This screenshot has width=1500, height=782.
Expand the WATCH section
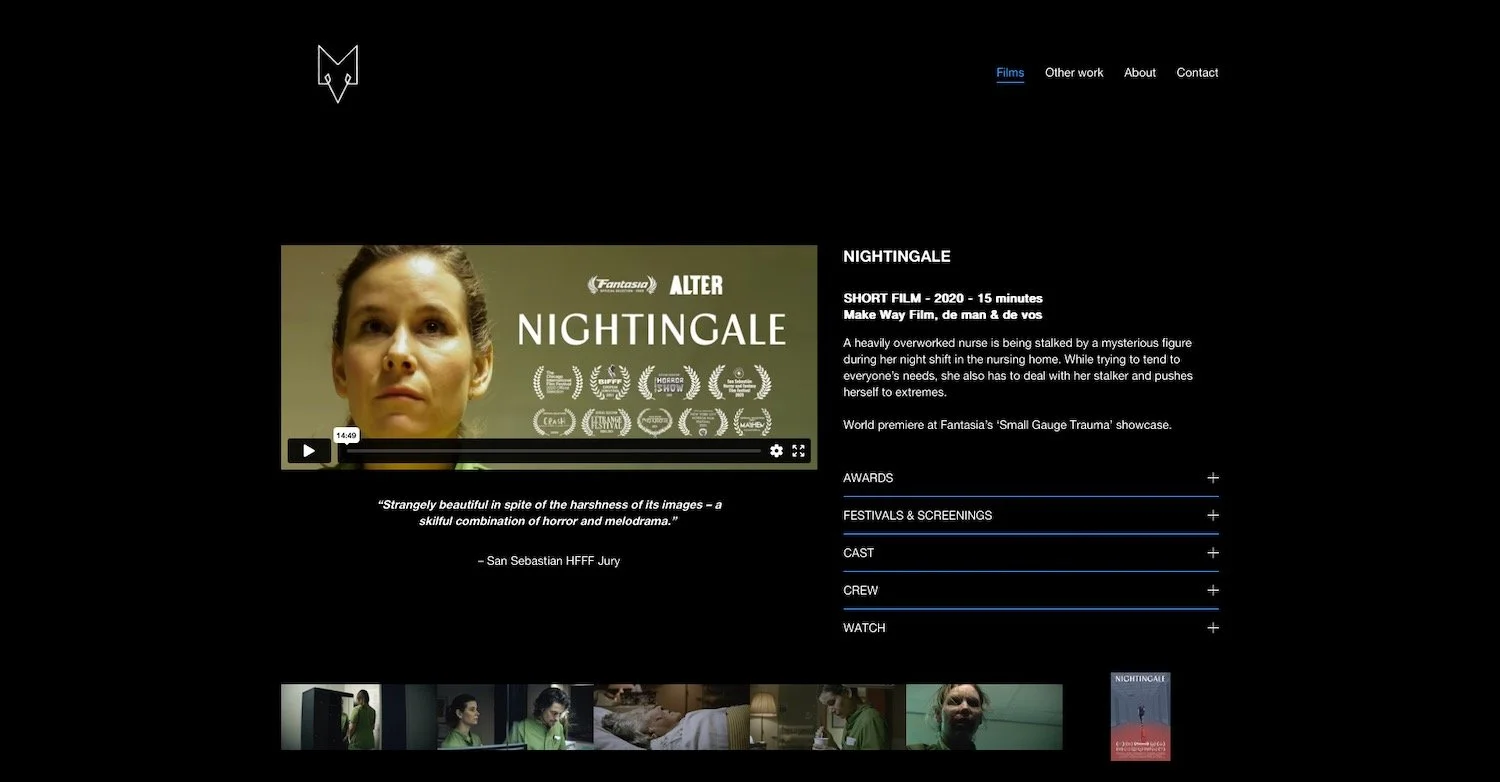[1031, 628]
